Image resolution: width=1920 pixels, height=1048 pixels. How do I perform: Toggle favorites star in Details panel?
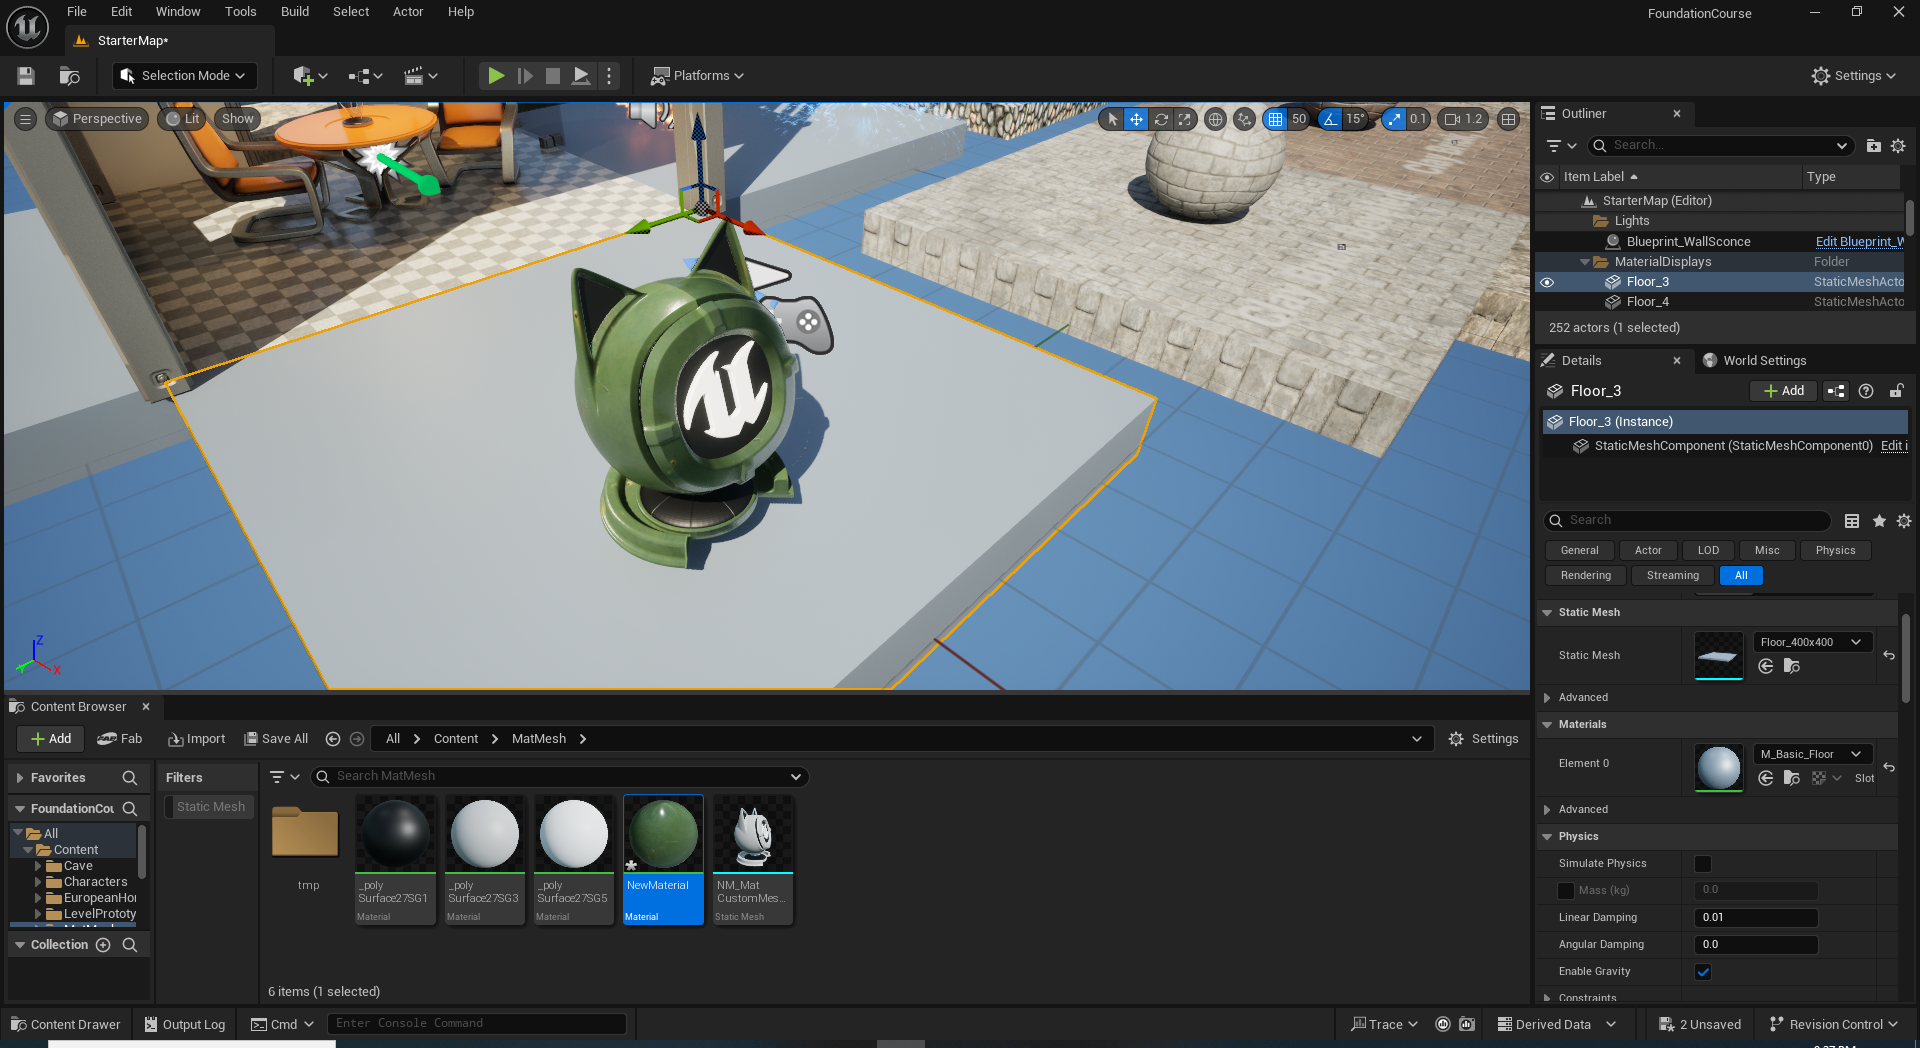pos(1879,521)
